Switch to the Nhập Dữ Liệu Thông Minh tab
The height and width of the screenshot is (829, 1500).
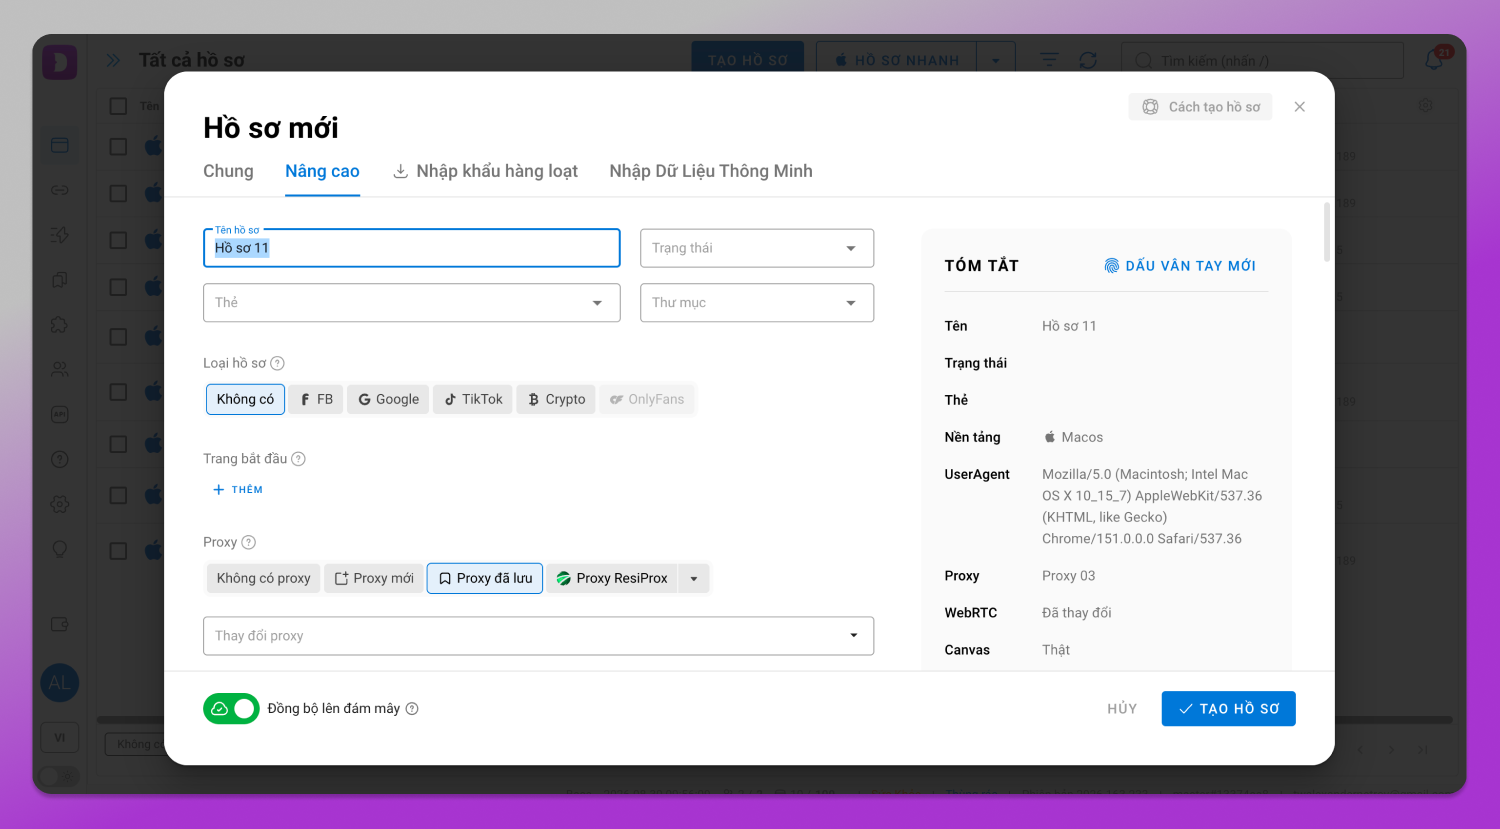[711, 171]
